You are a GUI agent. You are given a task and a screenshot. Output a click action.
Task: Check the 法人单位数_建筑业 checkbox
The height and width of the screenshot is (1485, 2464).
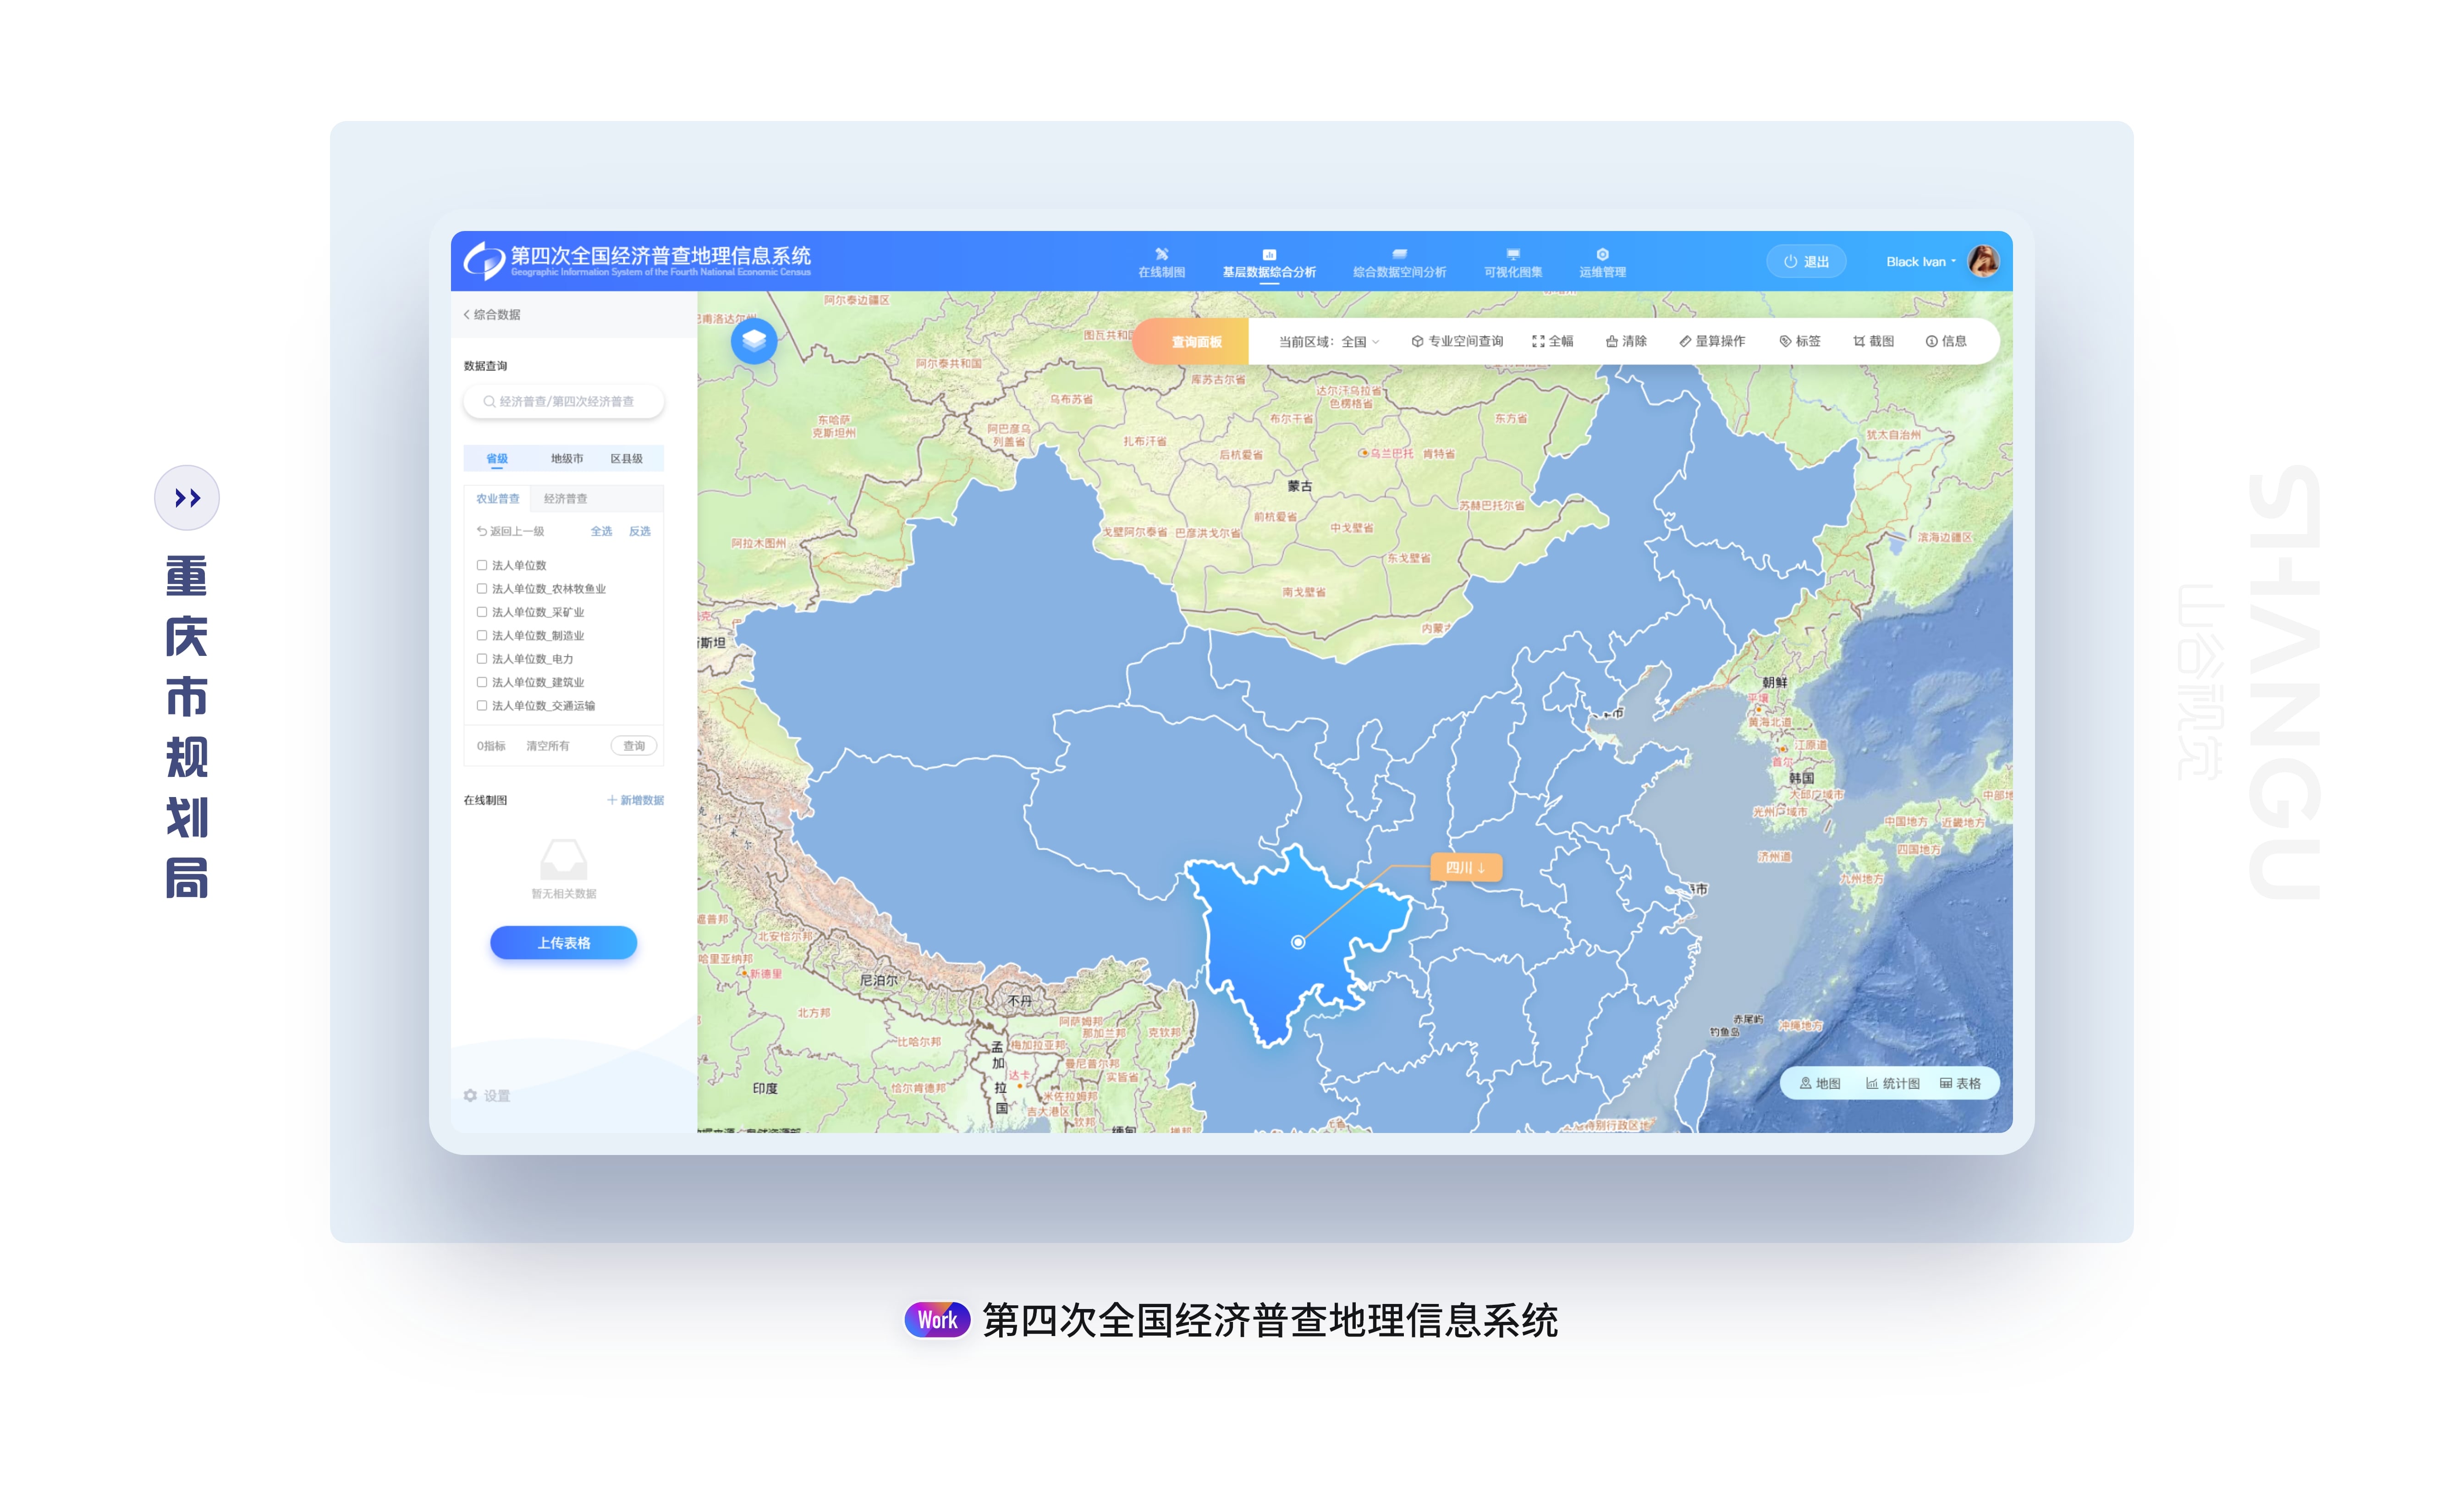point(482,682)
